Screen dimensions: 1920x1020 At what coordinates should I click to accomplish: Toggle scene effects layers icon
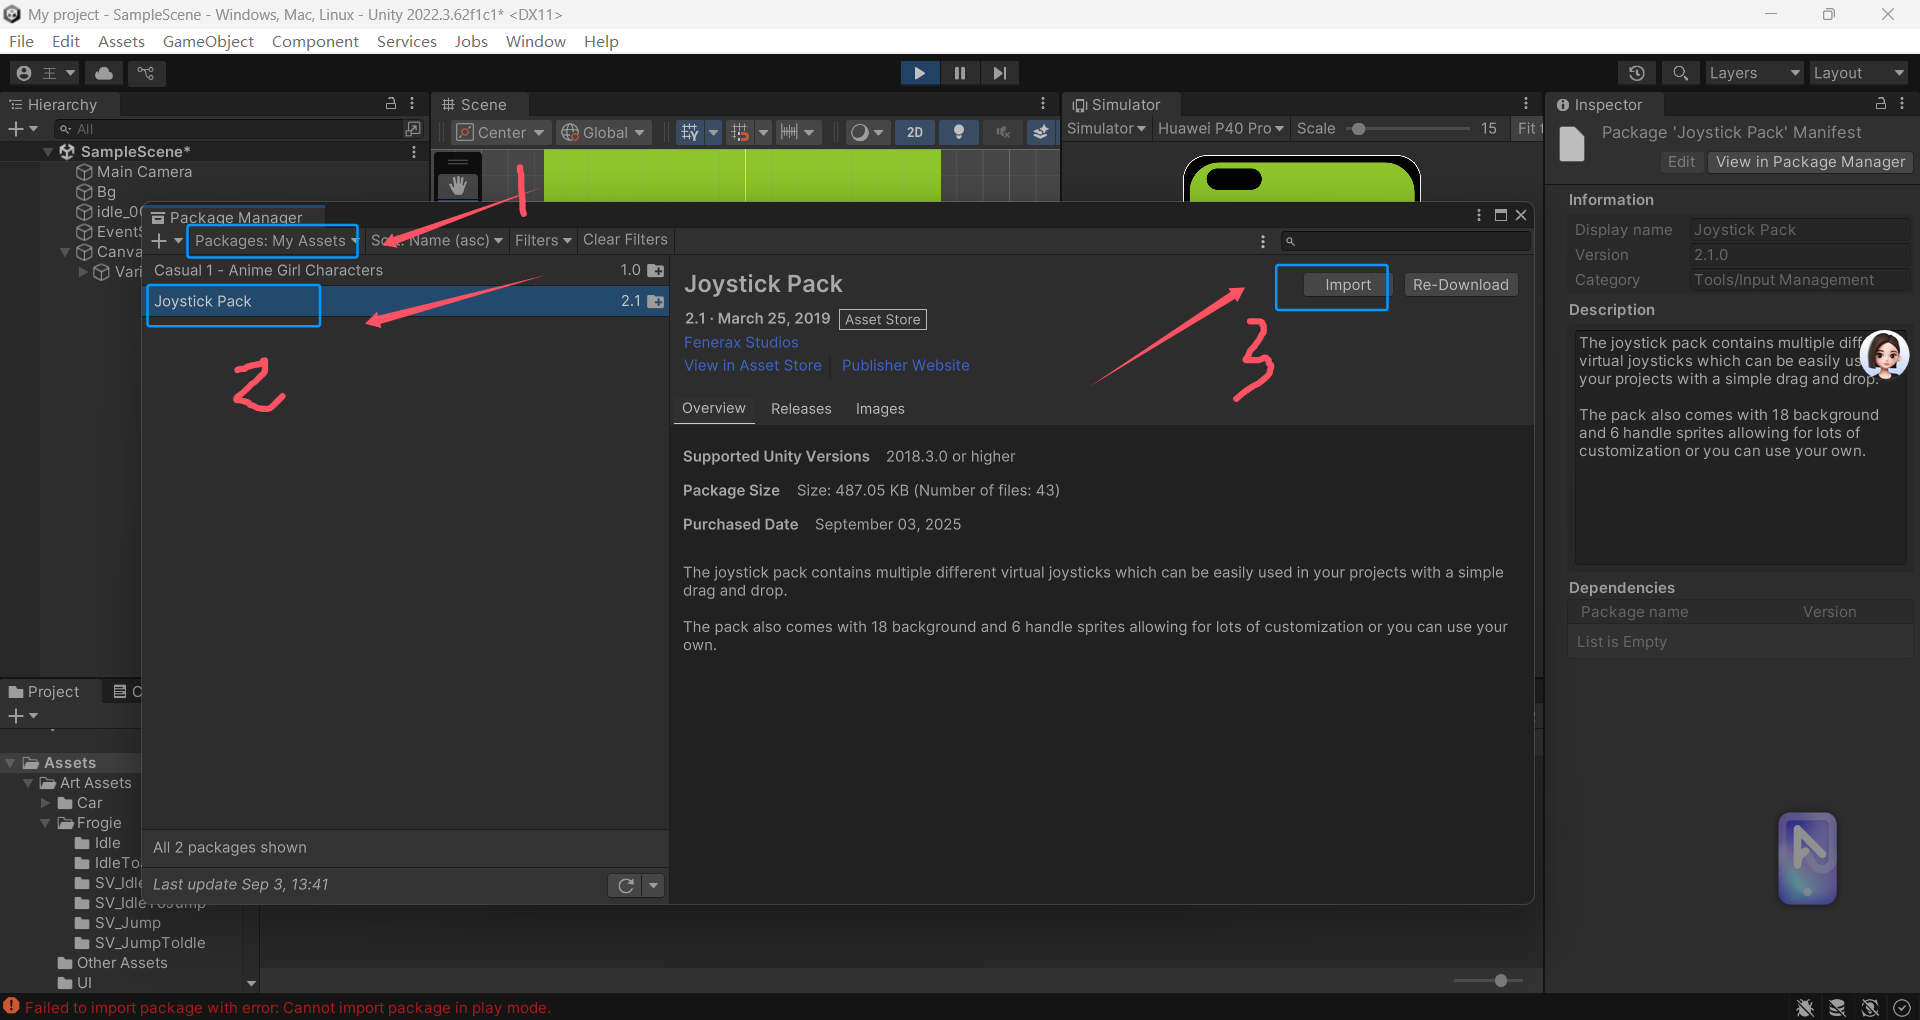1041,132
